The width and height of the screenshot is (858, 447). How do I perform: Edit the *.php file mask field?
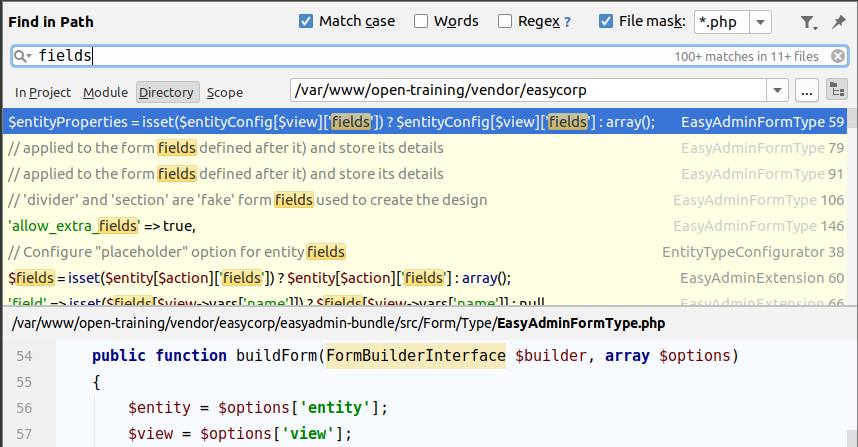721,22
